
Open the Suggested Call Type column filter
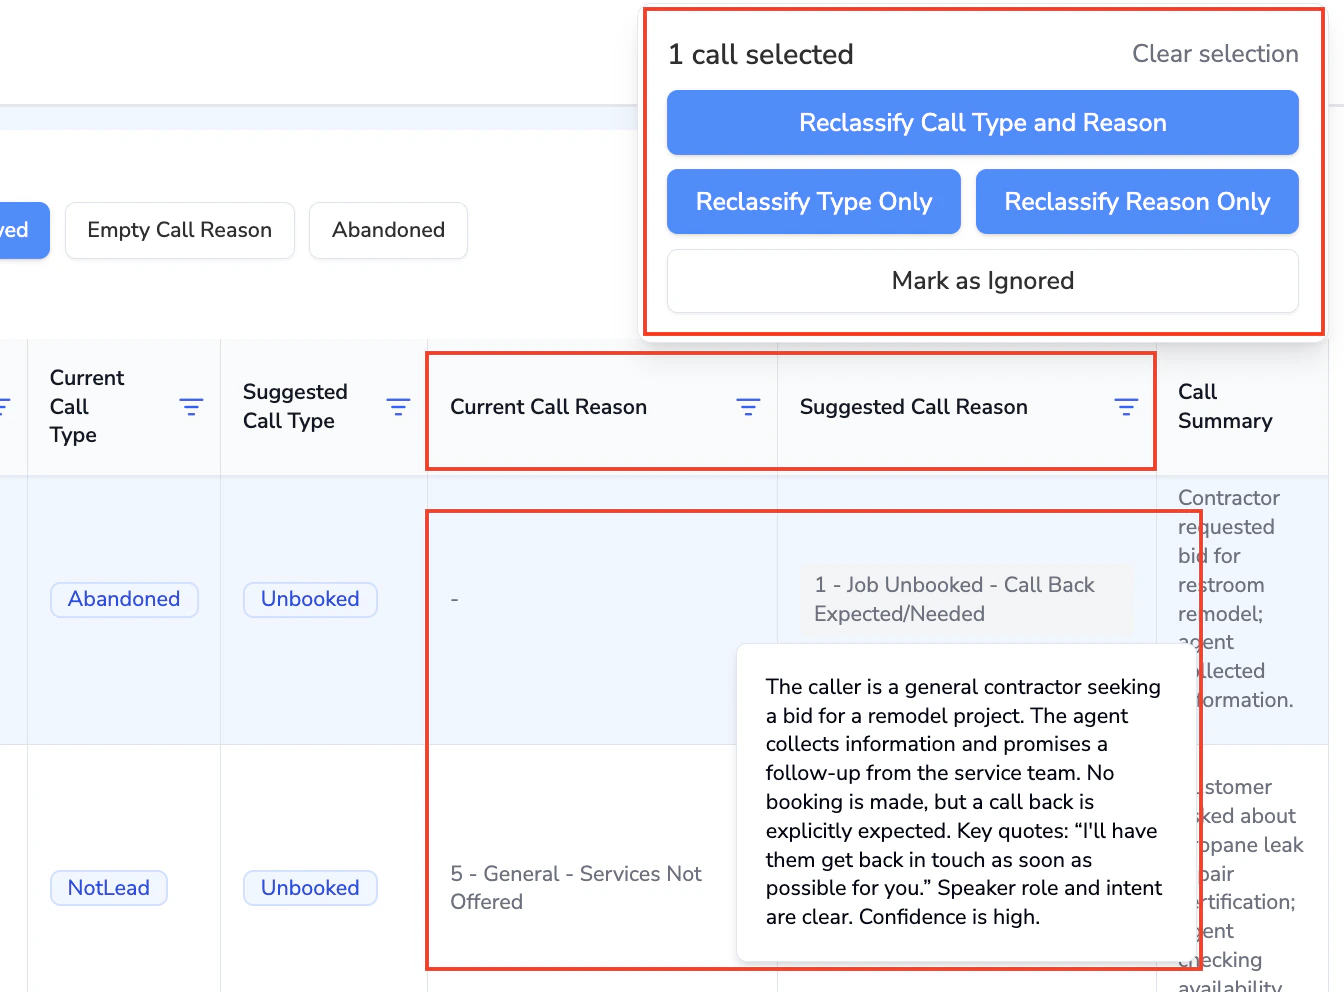click(x=398, y=406)
